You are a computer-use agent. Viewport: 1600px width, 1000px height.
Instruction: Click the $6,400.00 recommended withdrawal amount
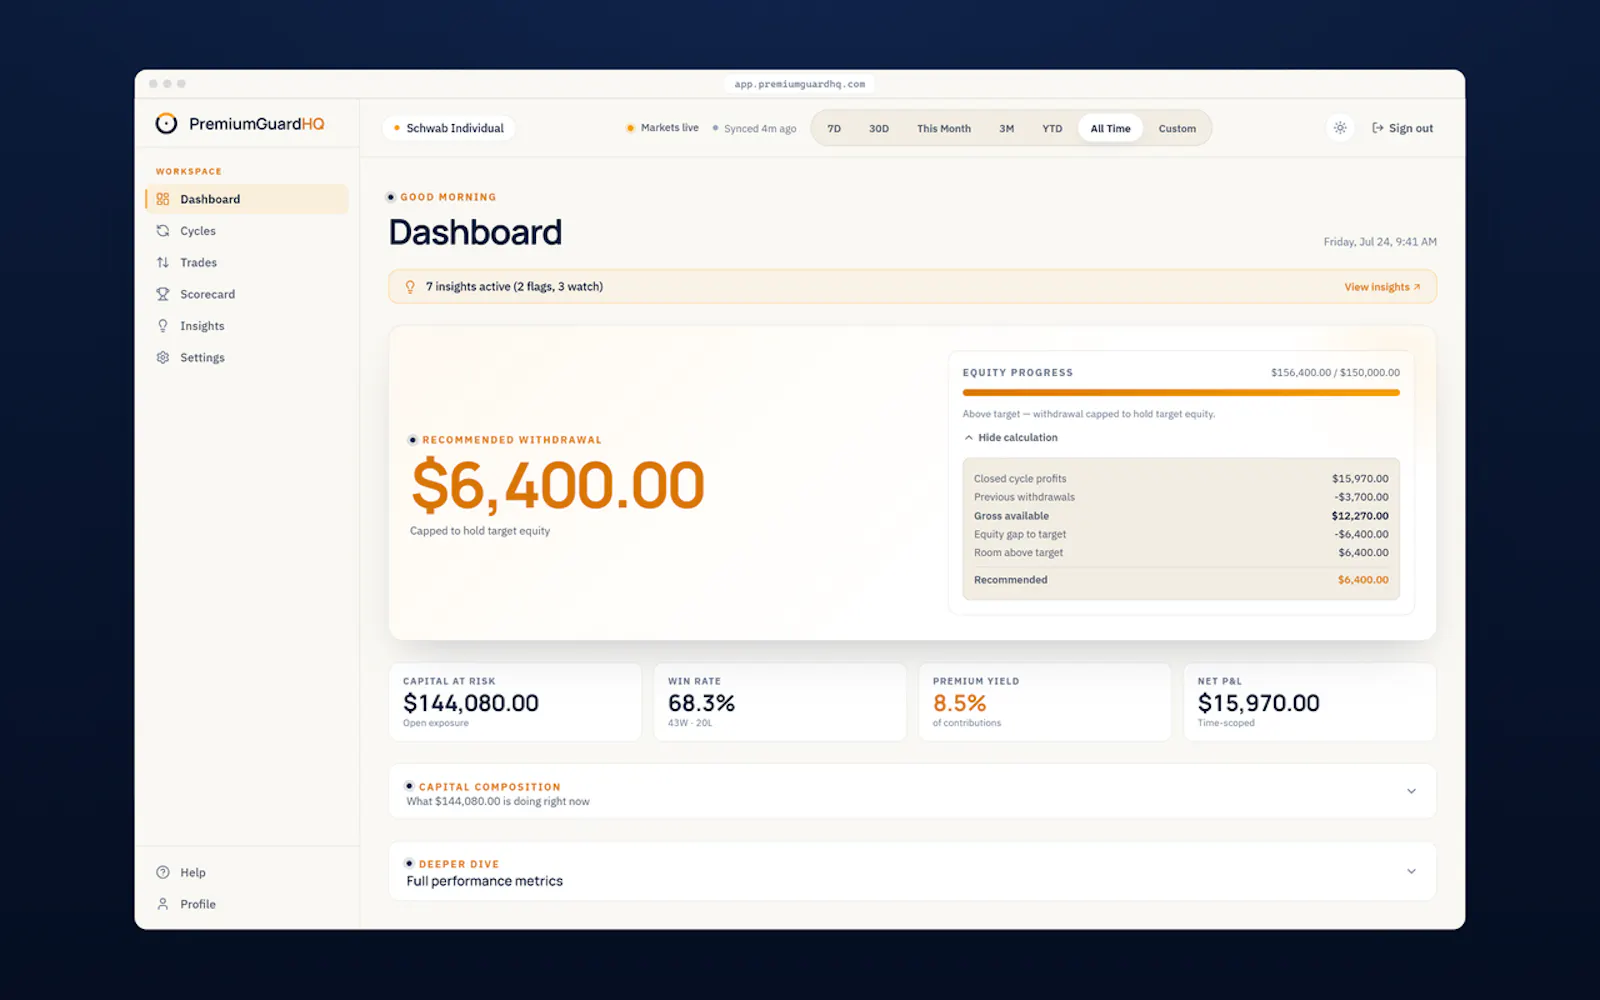558,485
